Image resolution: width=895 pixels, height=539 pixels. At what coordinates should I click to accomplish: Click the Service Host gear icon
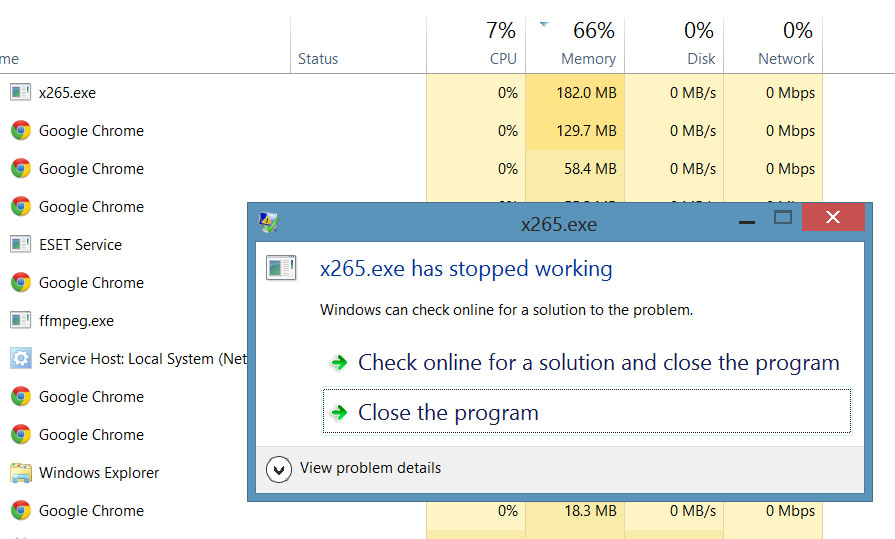20,359
